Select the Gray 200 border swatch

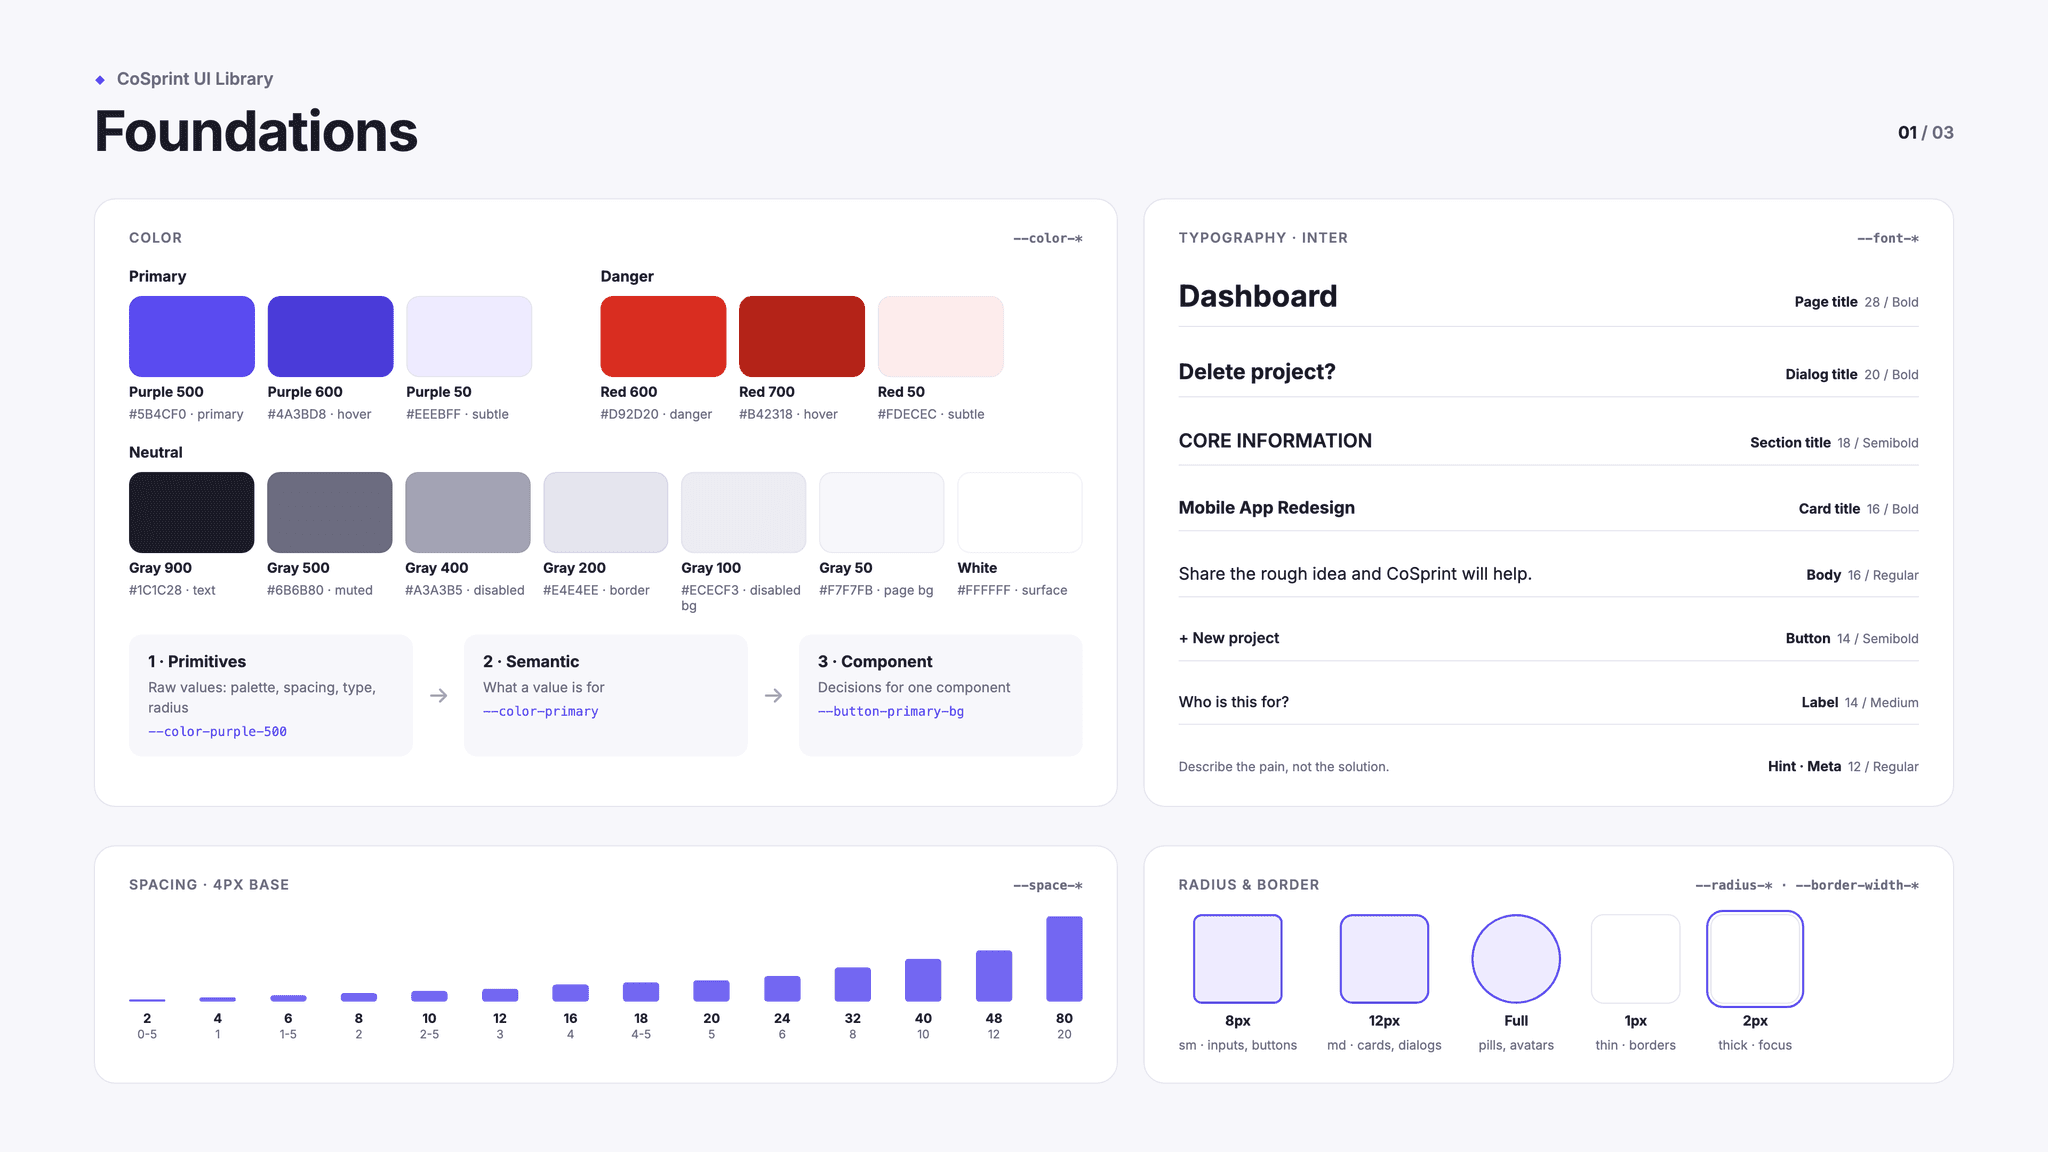coord(606,512)
